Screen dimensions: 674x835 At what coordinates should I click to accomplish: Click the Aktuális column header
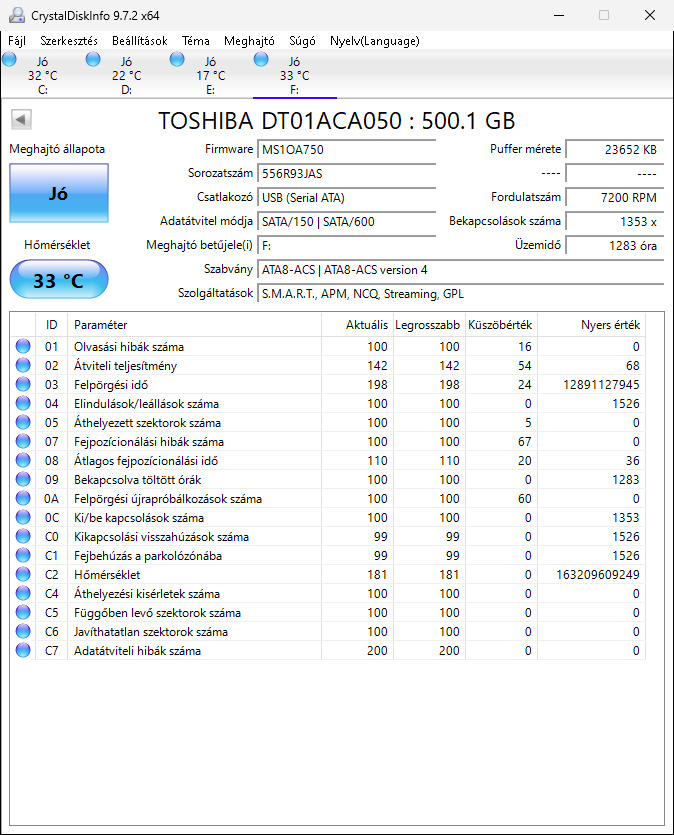click(357, 325)
